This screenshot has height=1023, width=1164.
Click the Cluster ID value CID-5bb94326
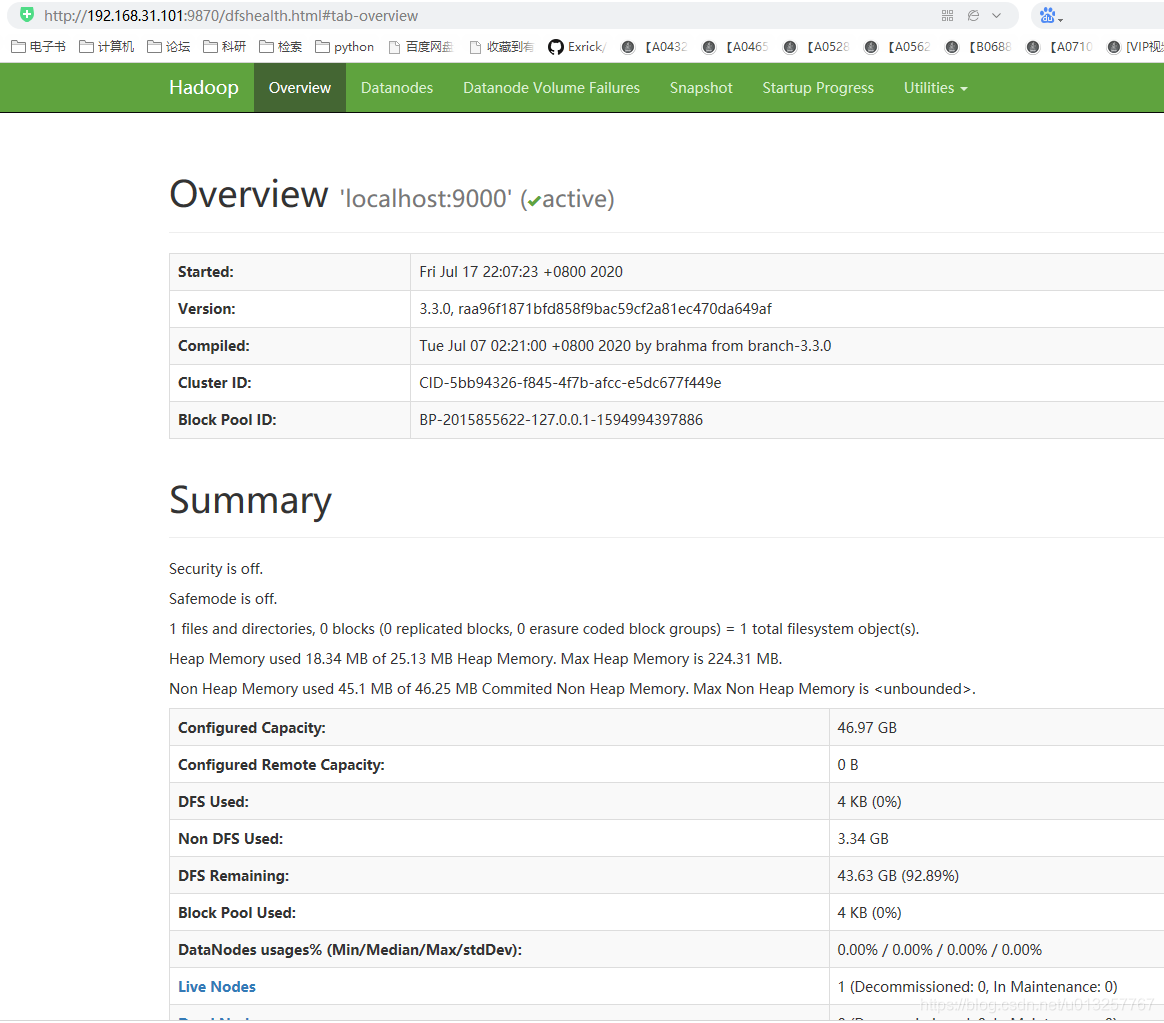(570, 383)
